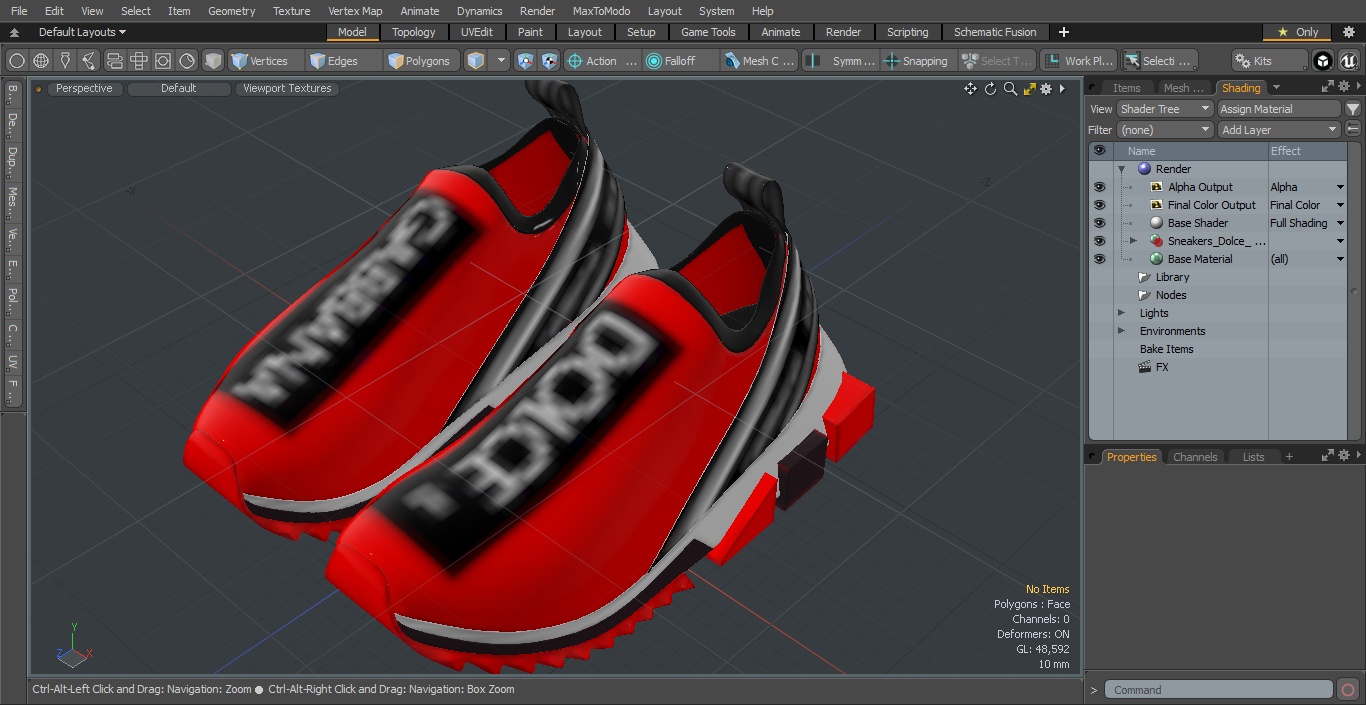Click the viewport zoom magnifier icon
This screenshot has height=705, width=1366.
[1010, 89]
